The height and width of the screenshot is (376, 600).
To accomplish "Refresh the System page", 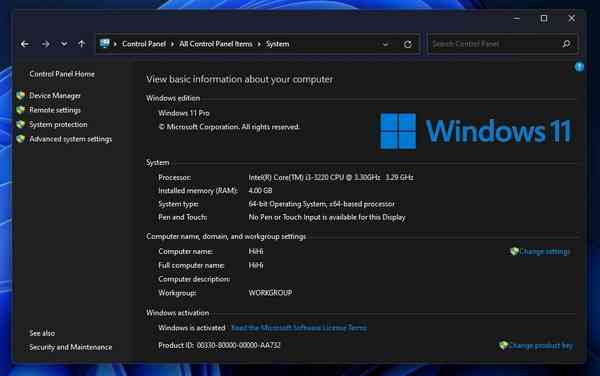I will pos(408,44).
